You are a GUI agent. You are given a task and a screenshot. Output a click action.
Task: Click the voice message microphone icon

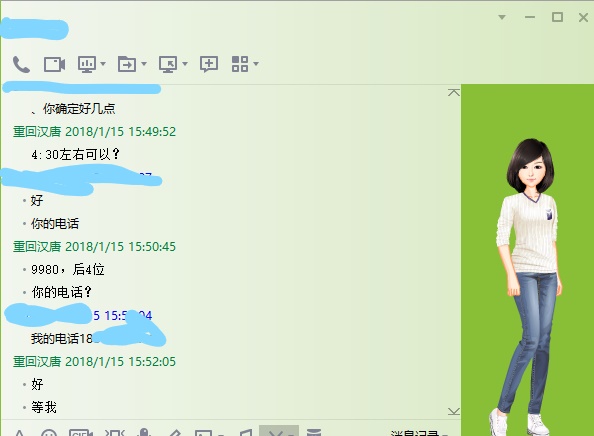click(144, 433)
